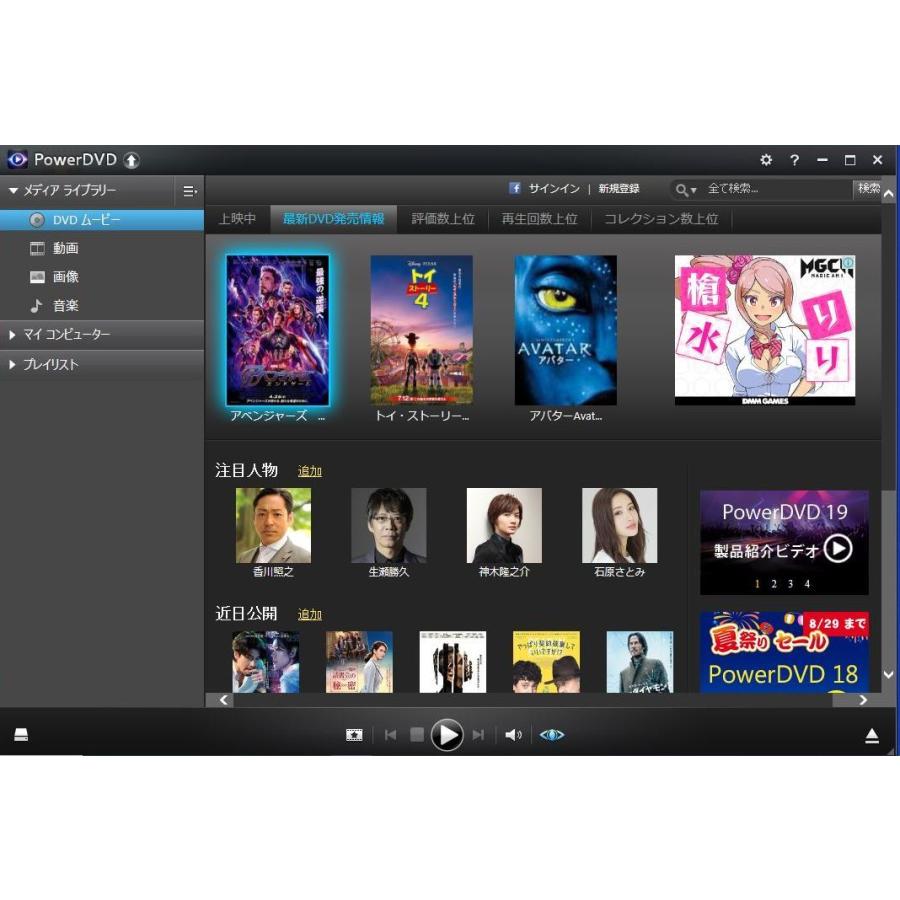Switch to the 上映中 tab
The width and height of the screenshot is (900, 900).
pos(237,218)
